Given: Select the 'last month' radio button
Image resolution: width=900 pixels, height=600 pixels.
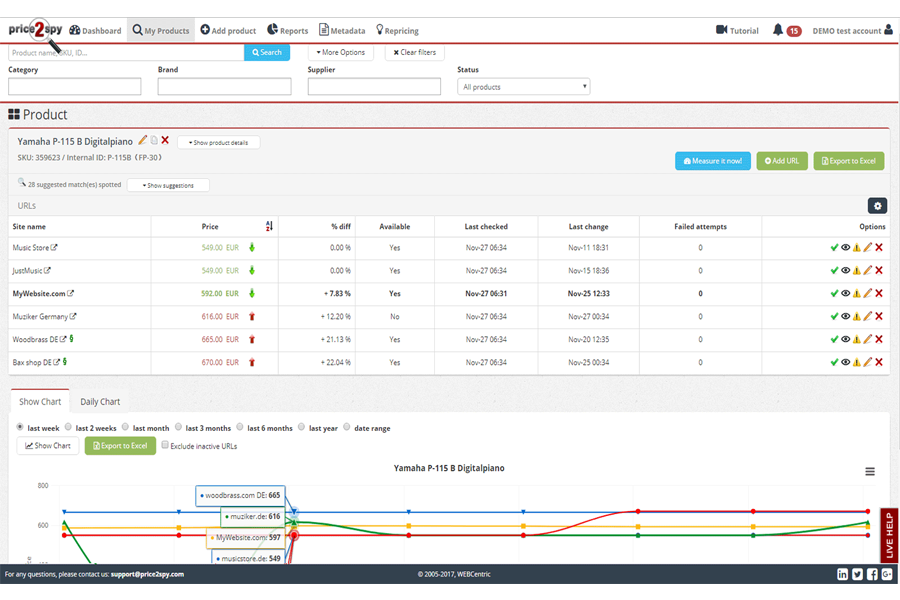Looking at the screenshot, I should (x=125, y=427).
